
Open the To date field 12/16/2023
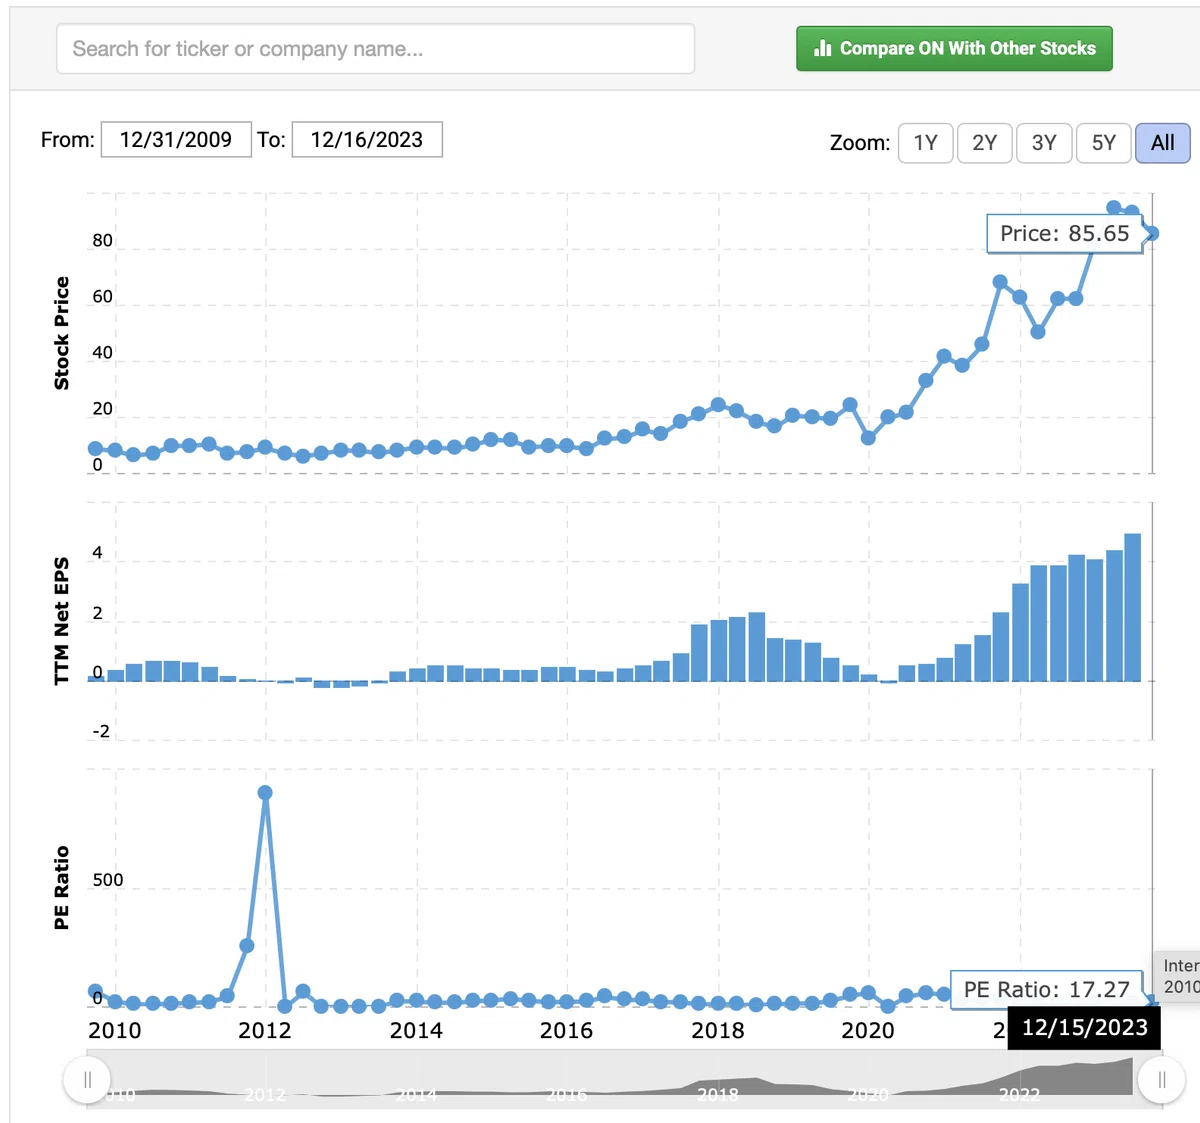pyautogui.click(x=367, y=140)
